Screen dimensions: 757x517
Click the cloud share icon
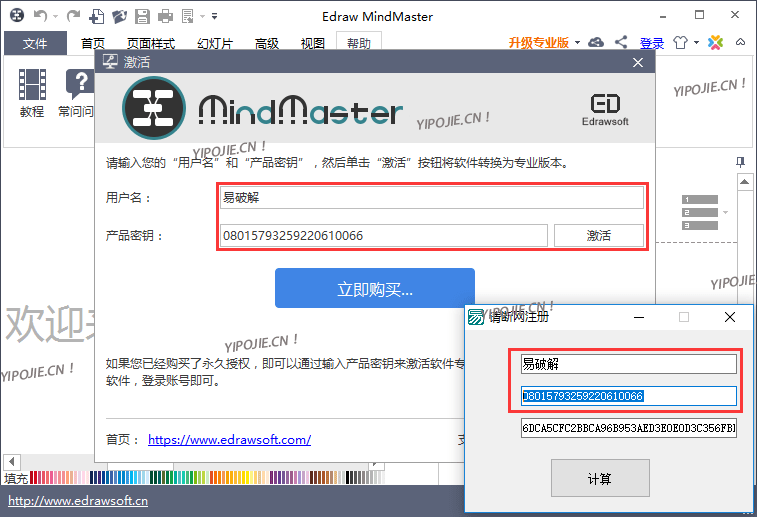(x=596, y=42)
